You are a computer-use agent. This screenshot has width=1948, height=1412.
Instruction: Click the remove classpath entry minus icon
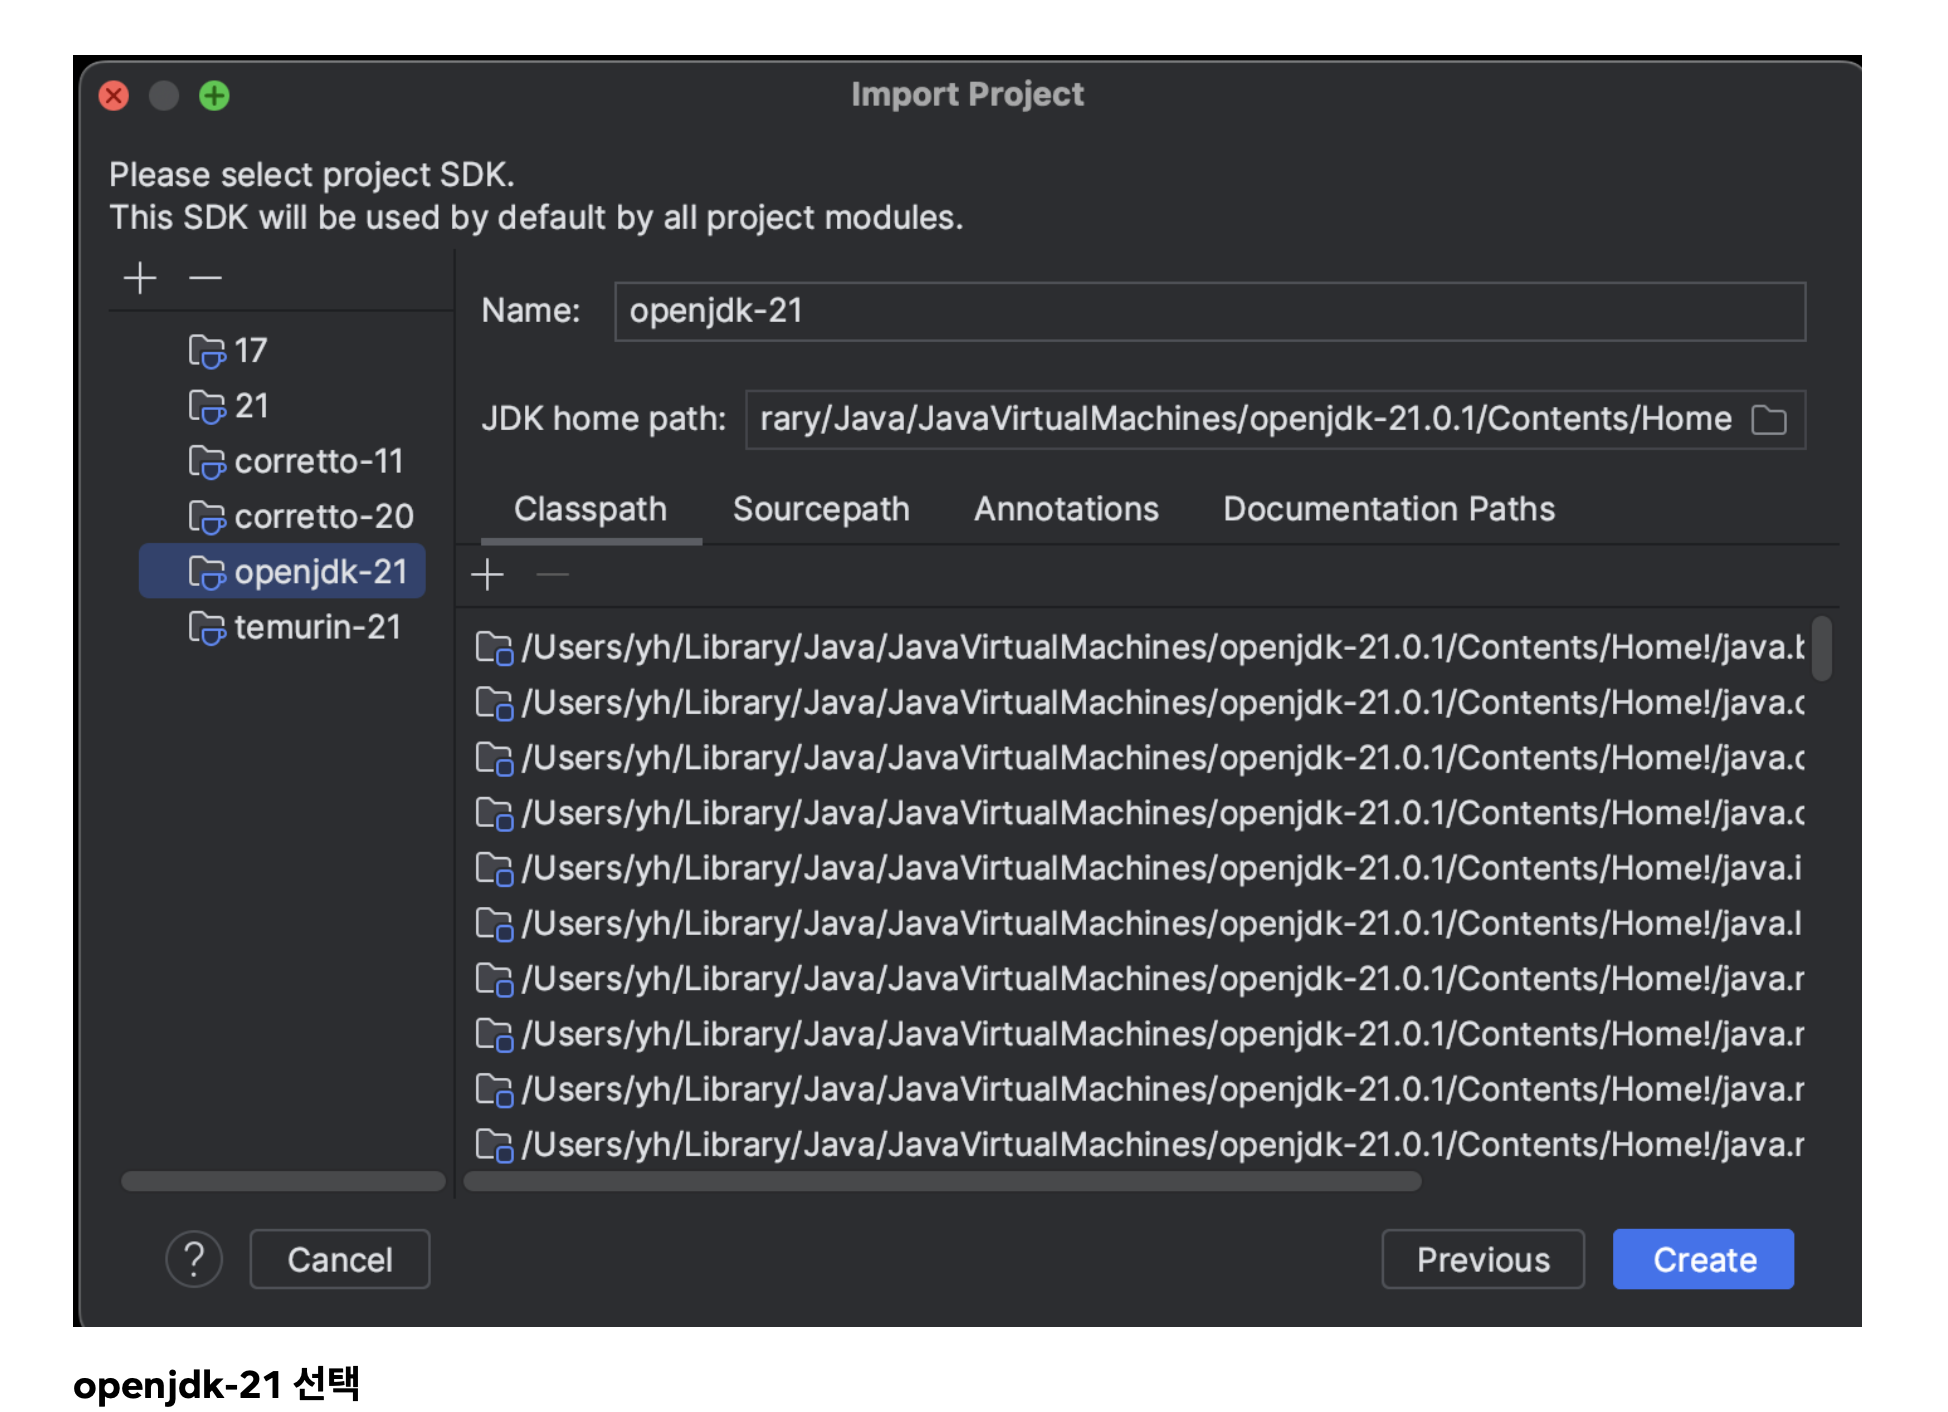[552, 575]
